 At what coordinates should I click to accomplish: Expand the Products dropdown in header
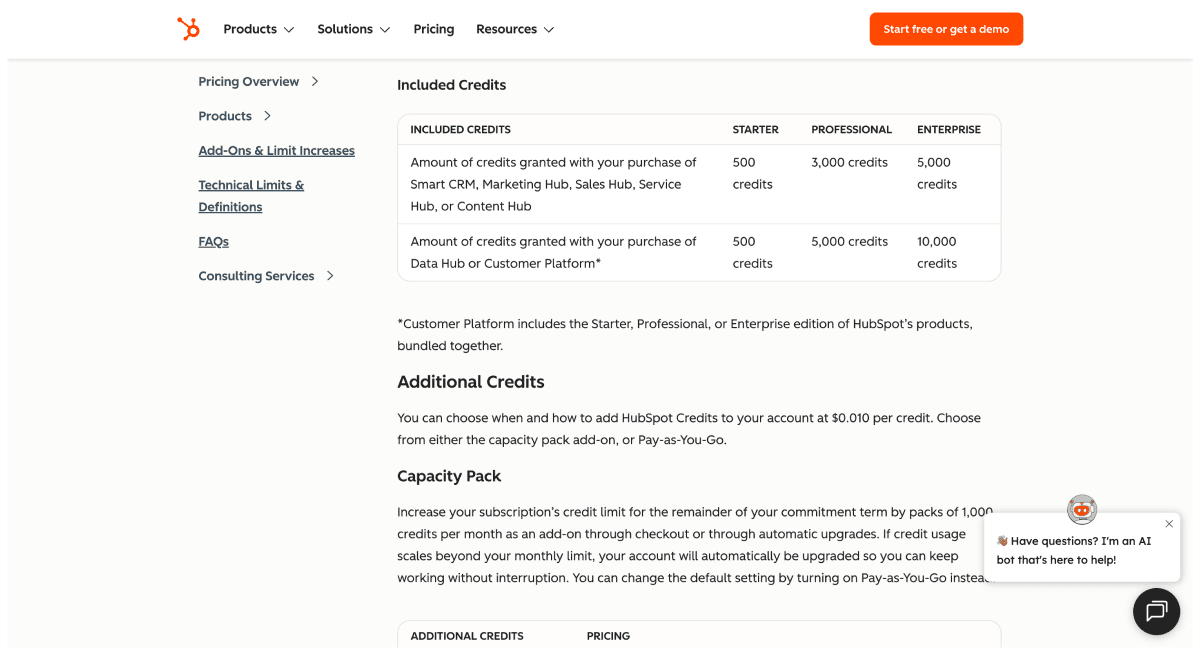click(x=259, y=29)
